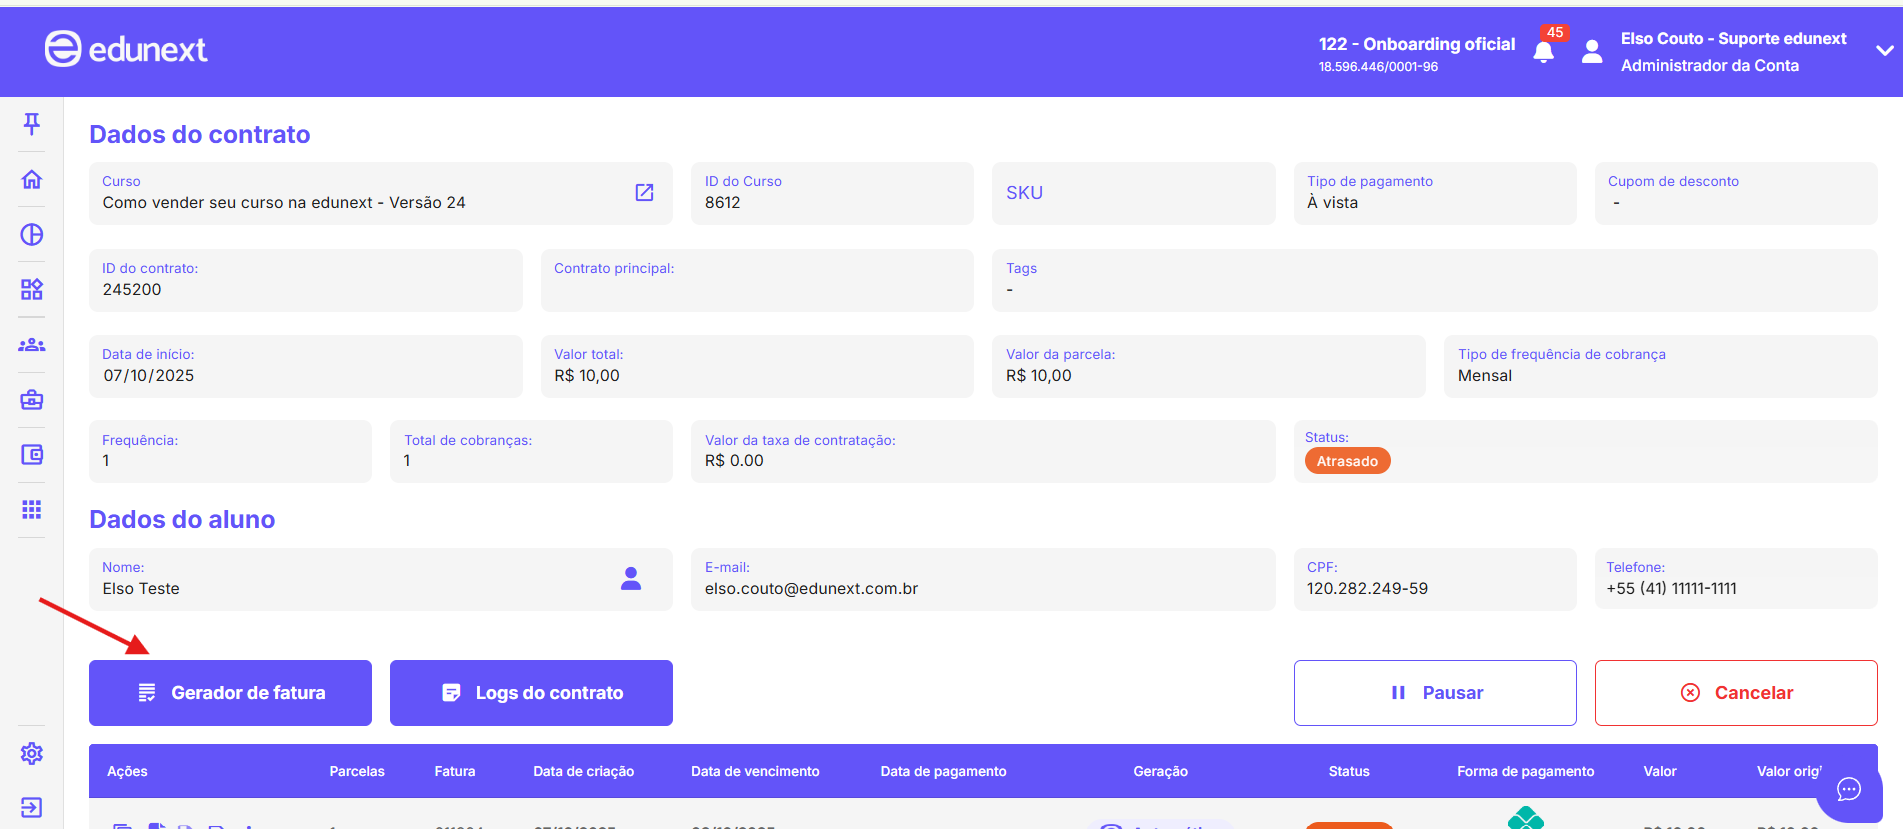Click Gerador de fatura button
1903x829 pixels.
click(230, 693)
